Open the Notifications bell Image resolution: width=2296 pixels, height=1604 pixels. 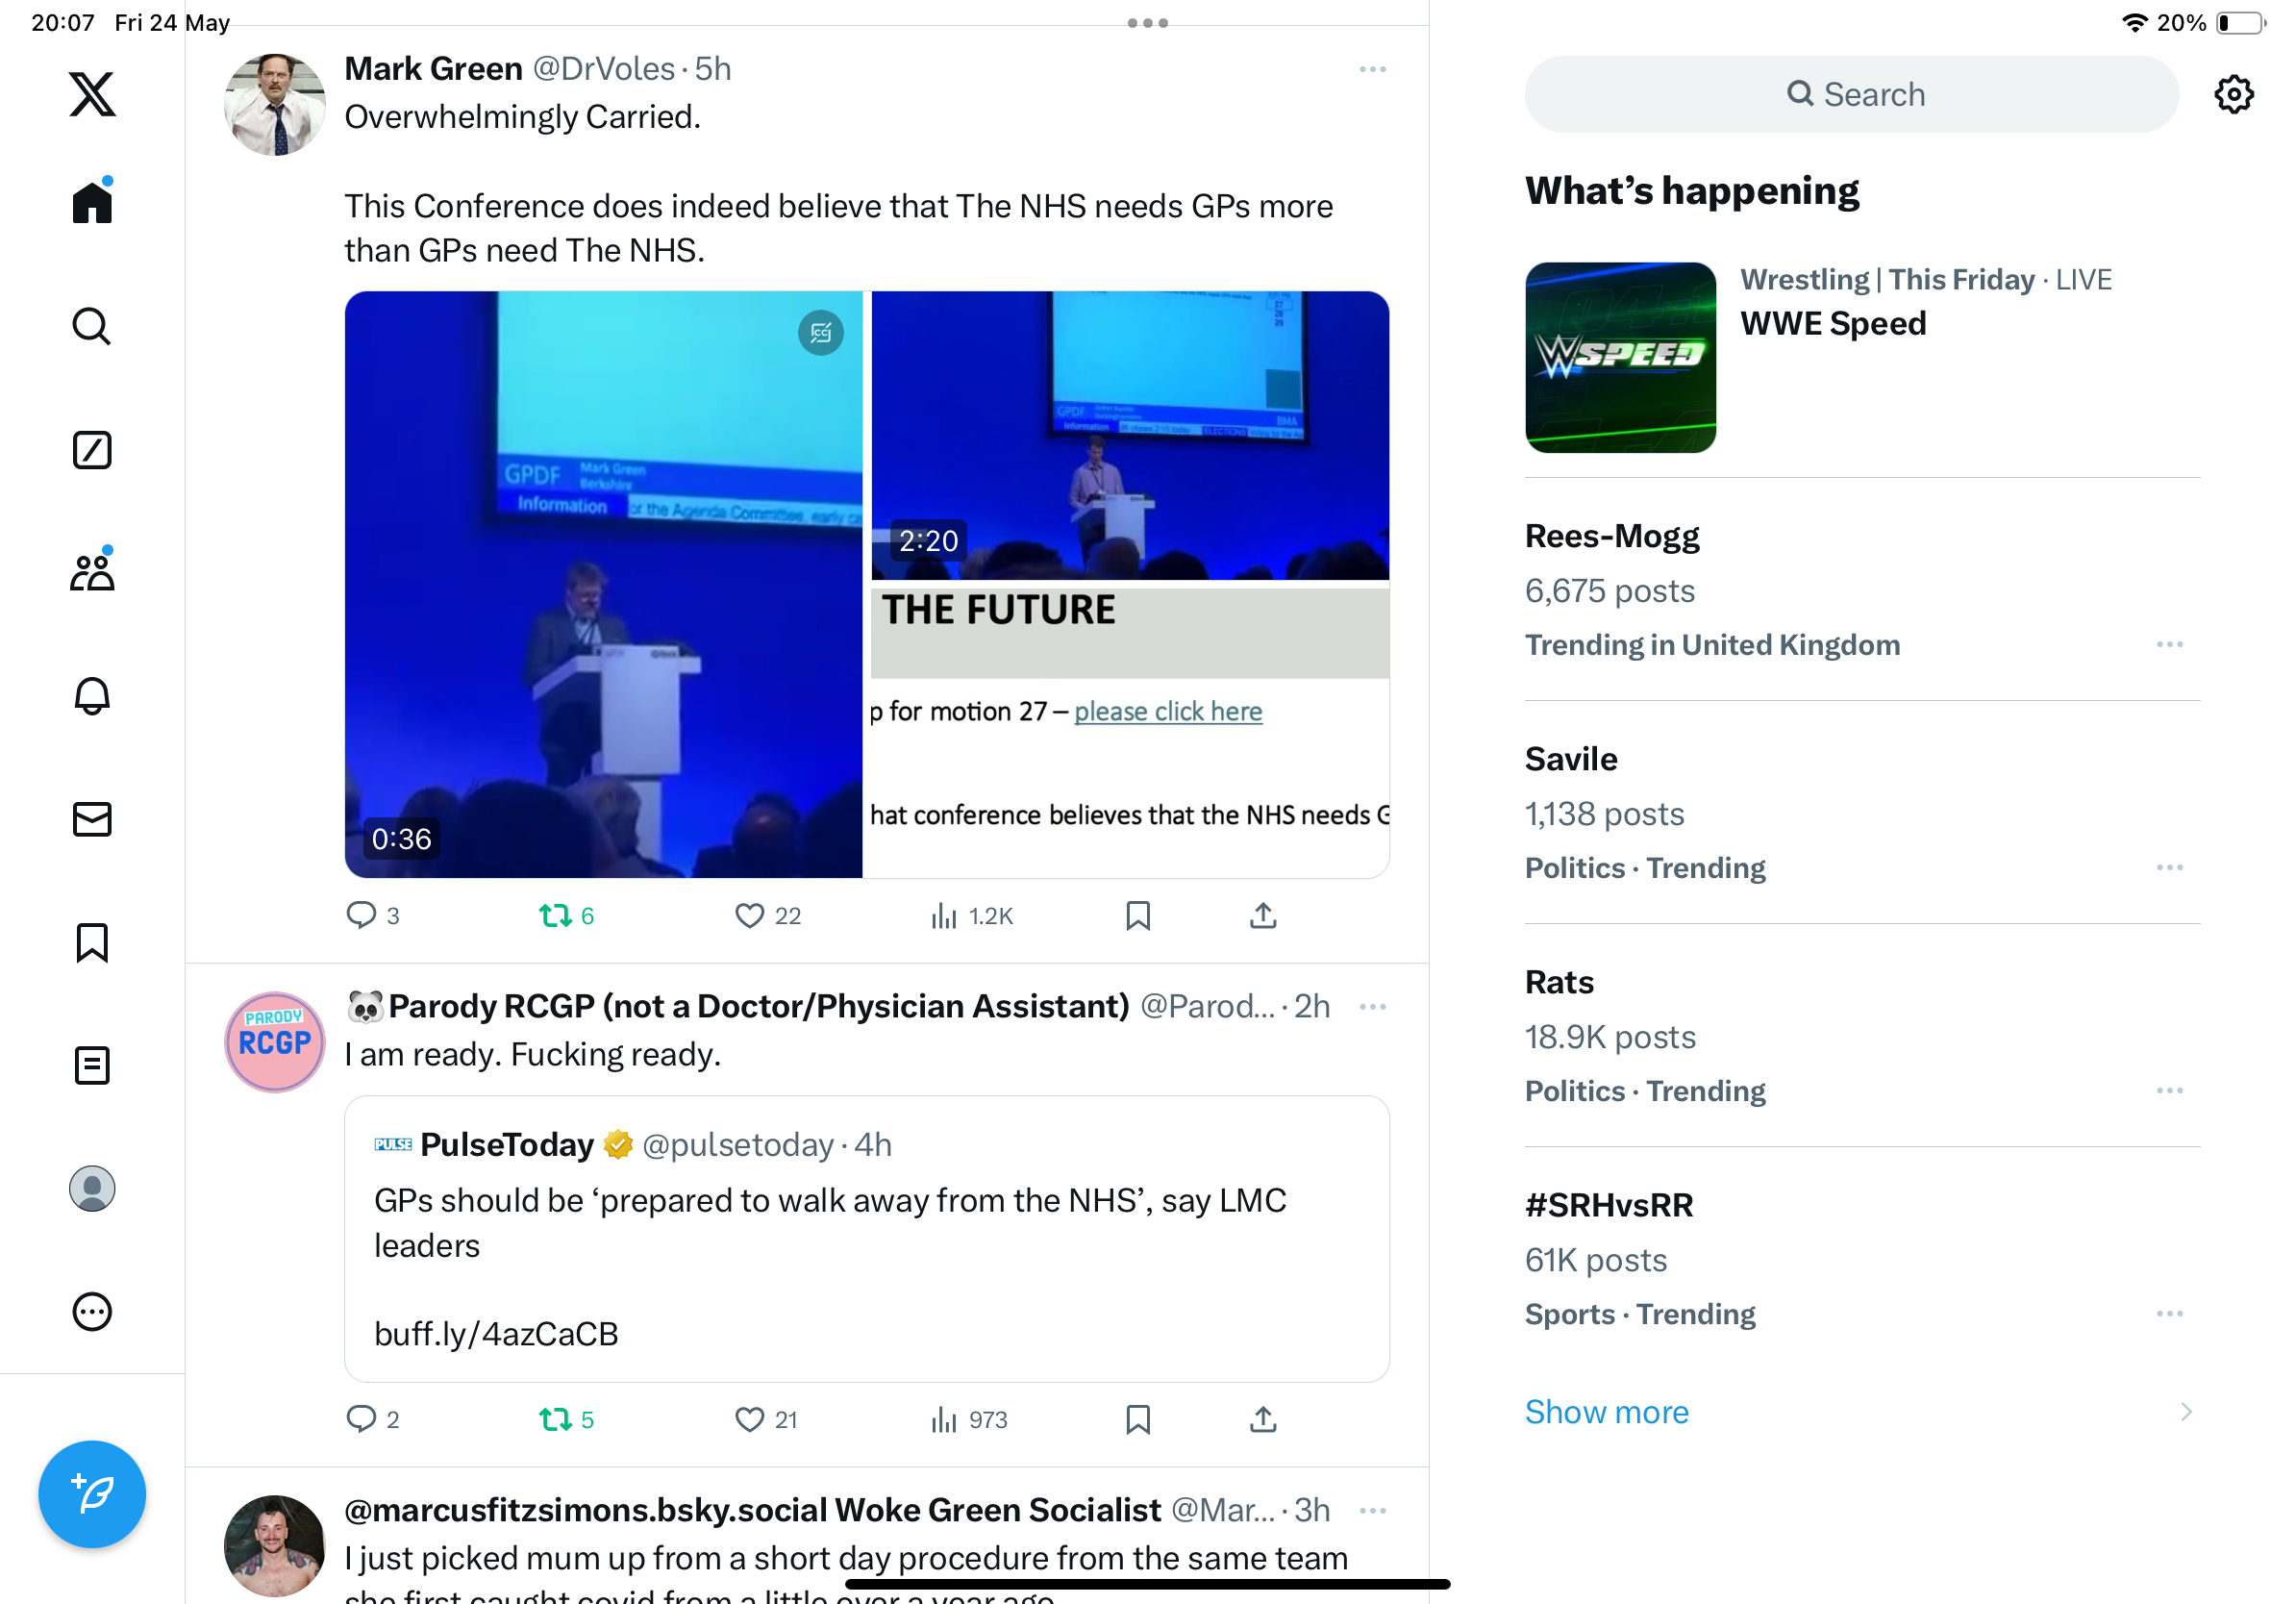coord(92,696)
